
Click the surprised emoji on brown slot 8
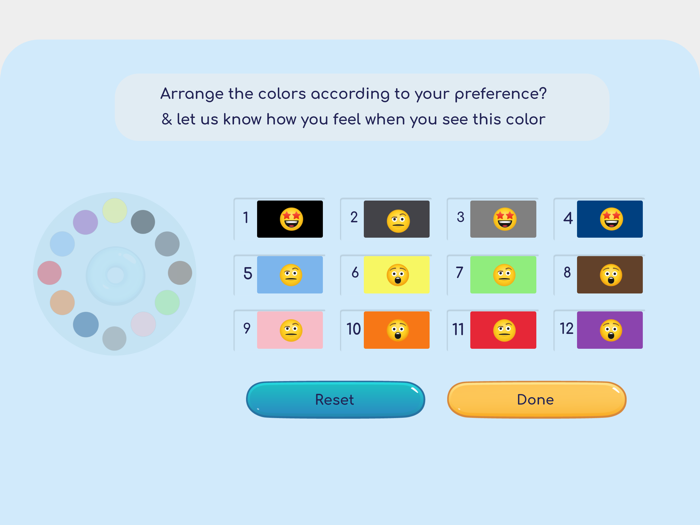point(611,275)
